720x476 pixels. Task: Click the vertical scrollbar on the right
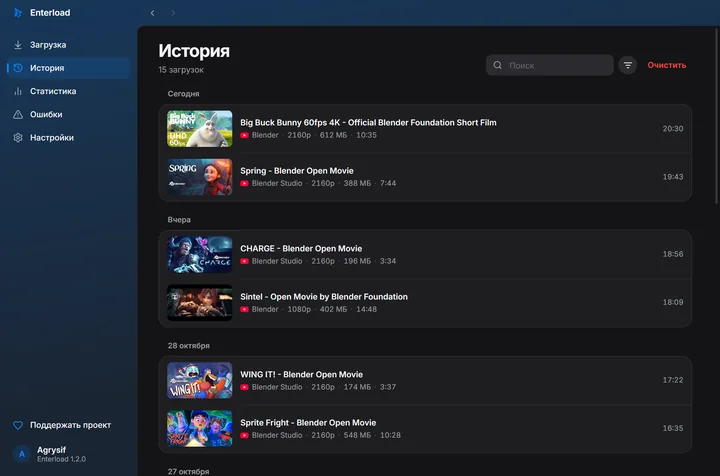coord(717,115)
